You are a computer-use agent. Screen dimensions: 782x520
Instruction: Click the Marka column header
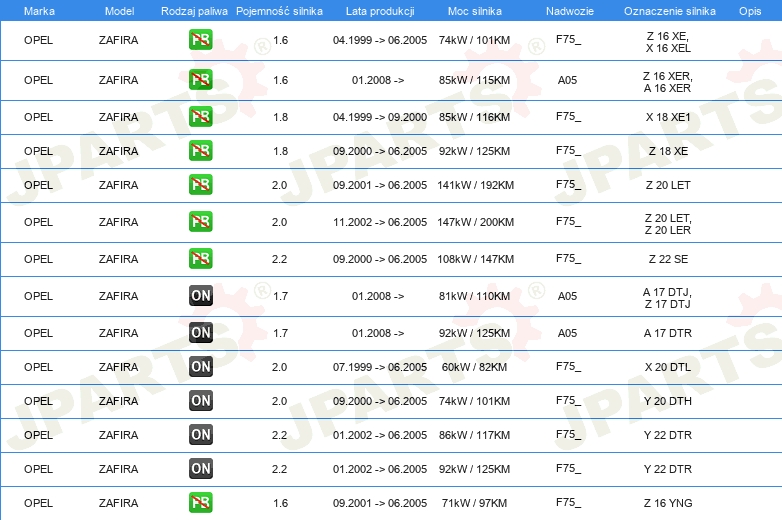pyautogui.click(x=39, y=11)
